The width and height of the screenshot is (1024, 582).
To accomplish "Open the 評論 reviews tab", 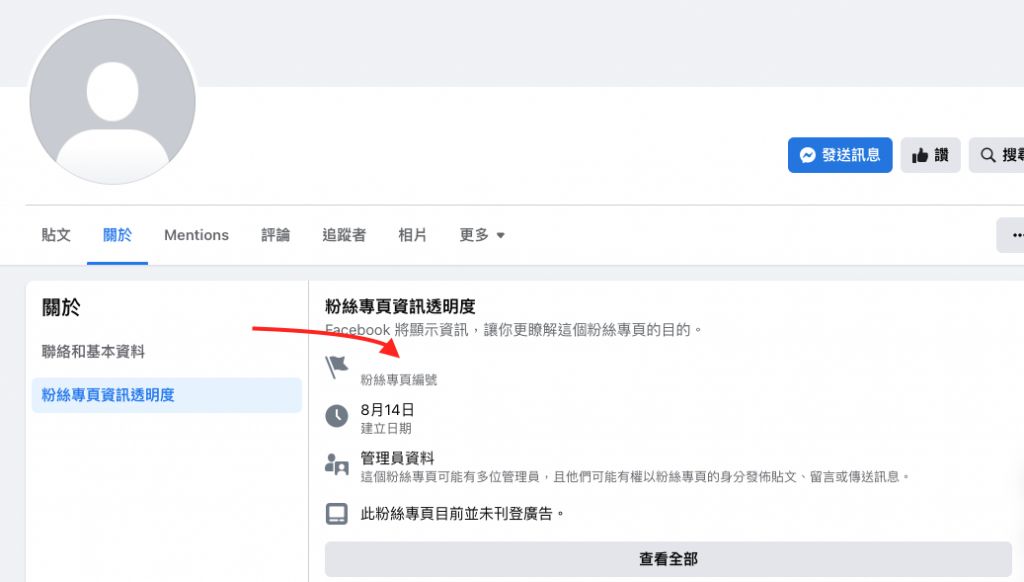I will click(276, 235).
